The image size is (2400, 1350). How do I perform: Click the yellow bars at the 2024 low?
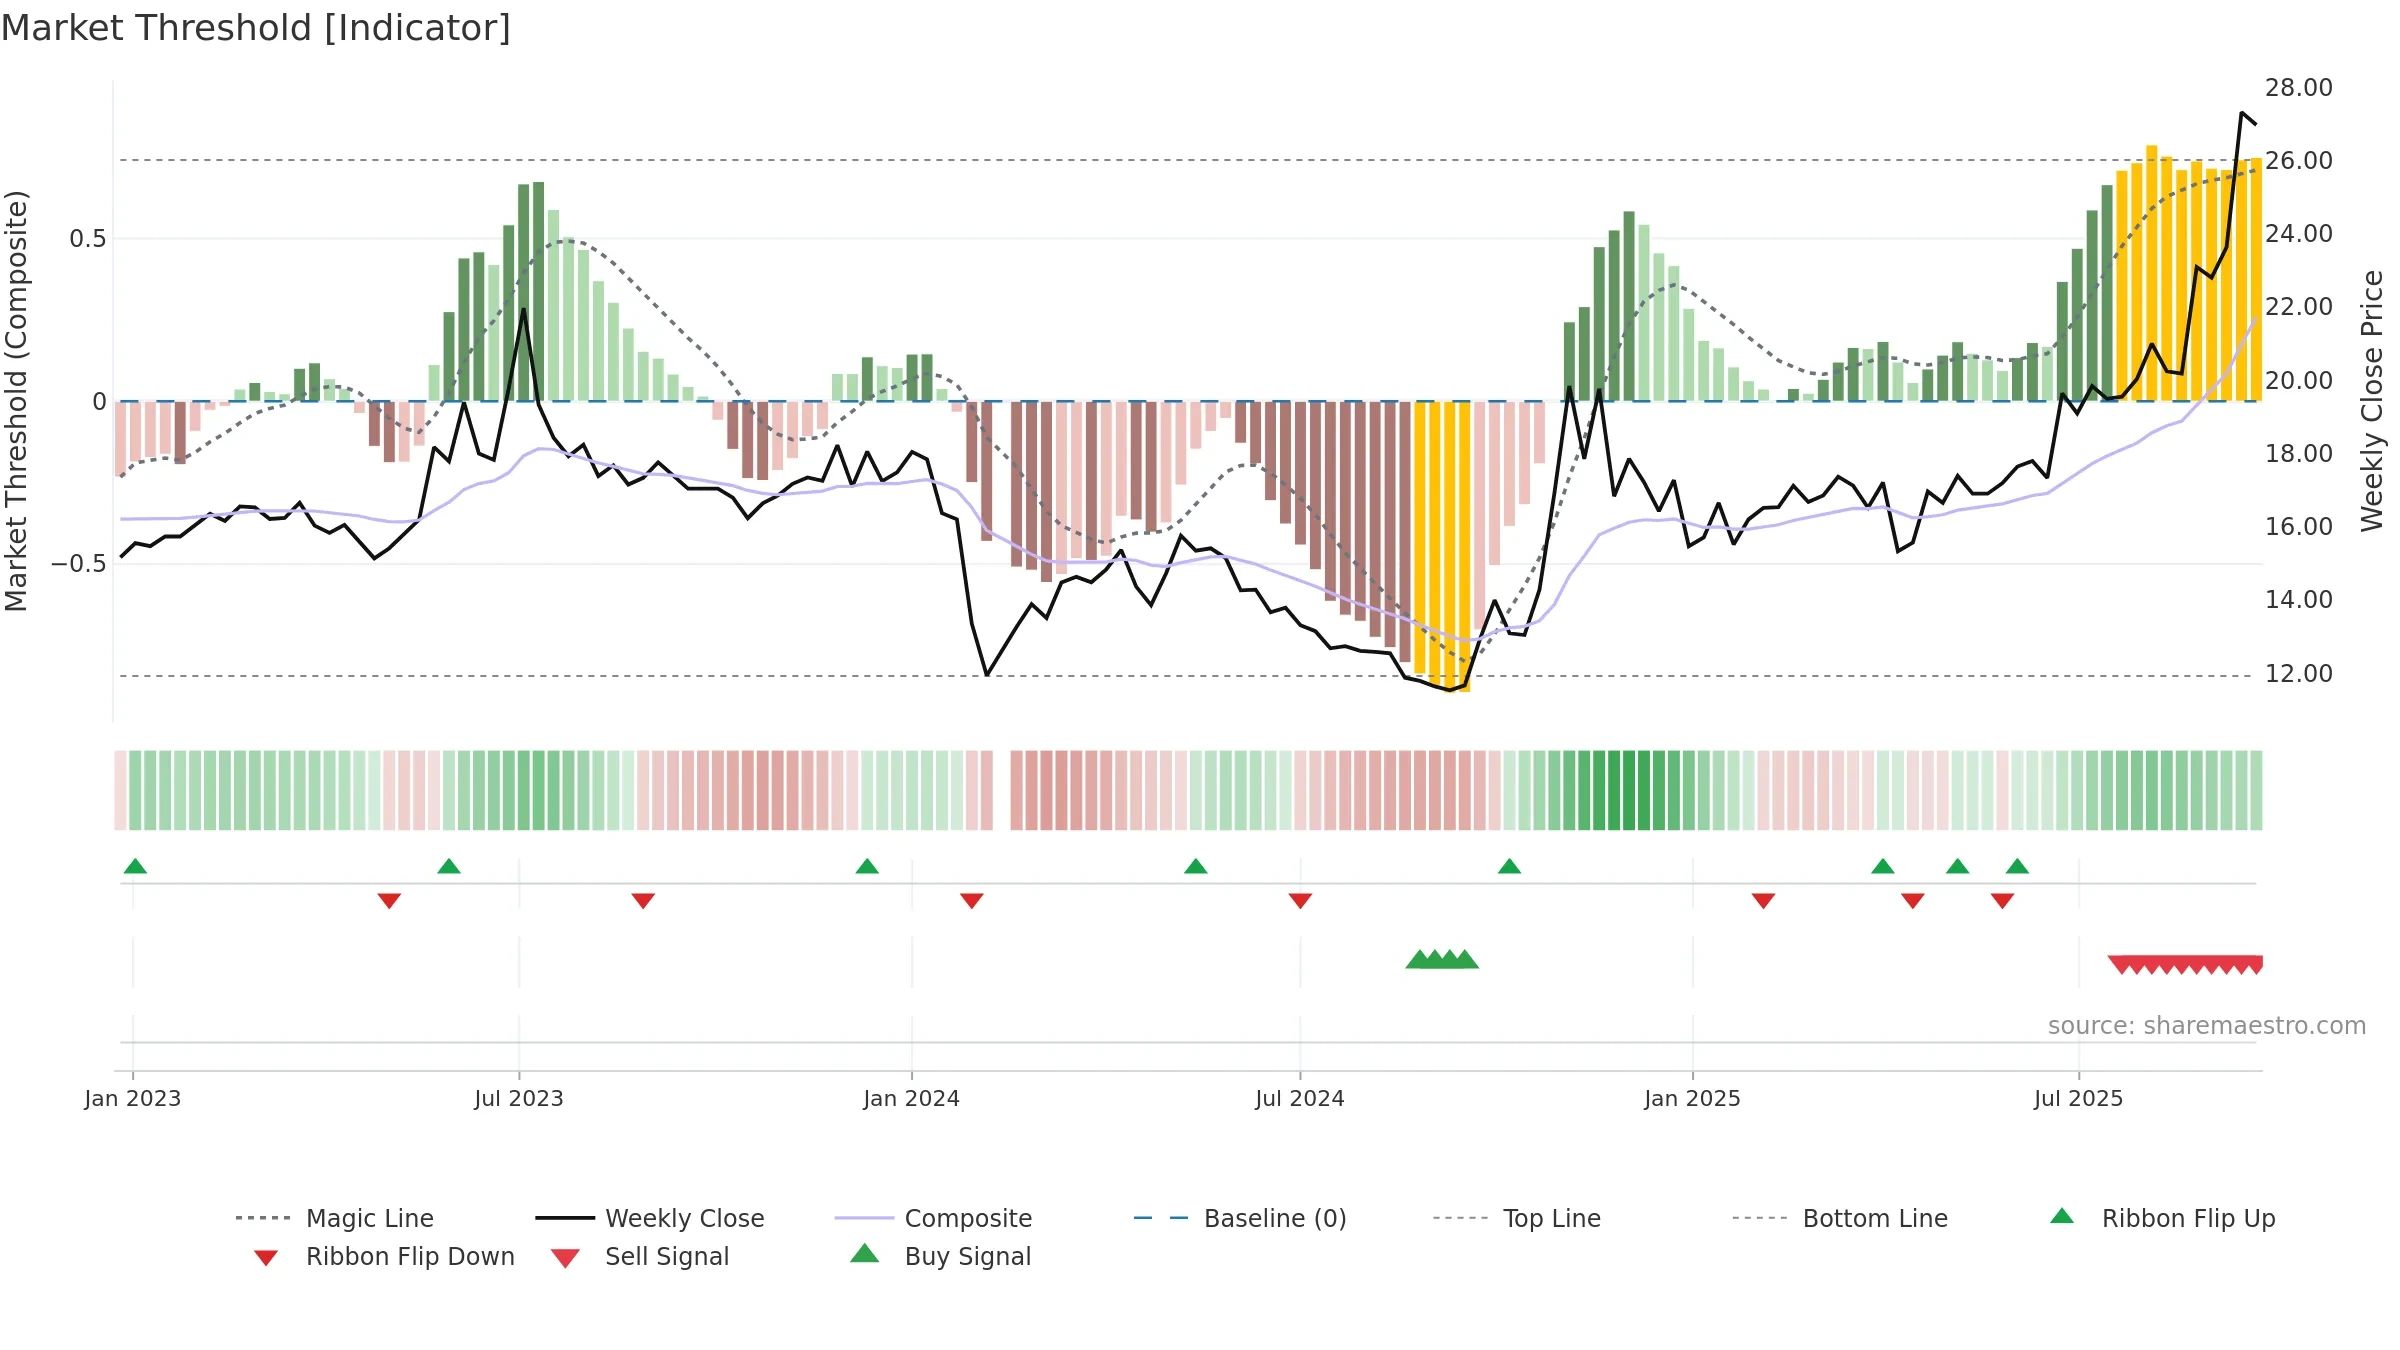click(x=1442, y=545)
